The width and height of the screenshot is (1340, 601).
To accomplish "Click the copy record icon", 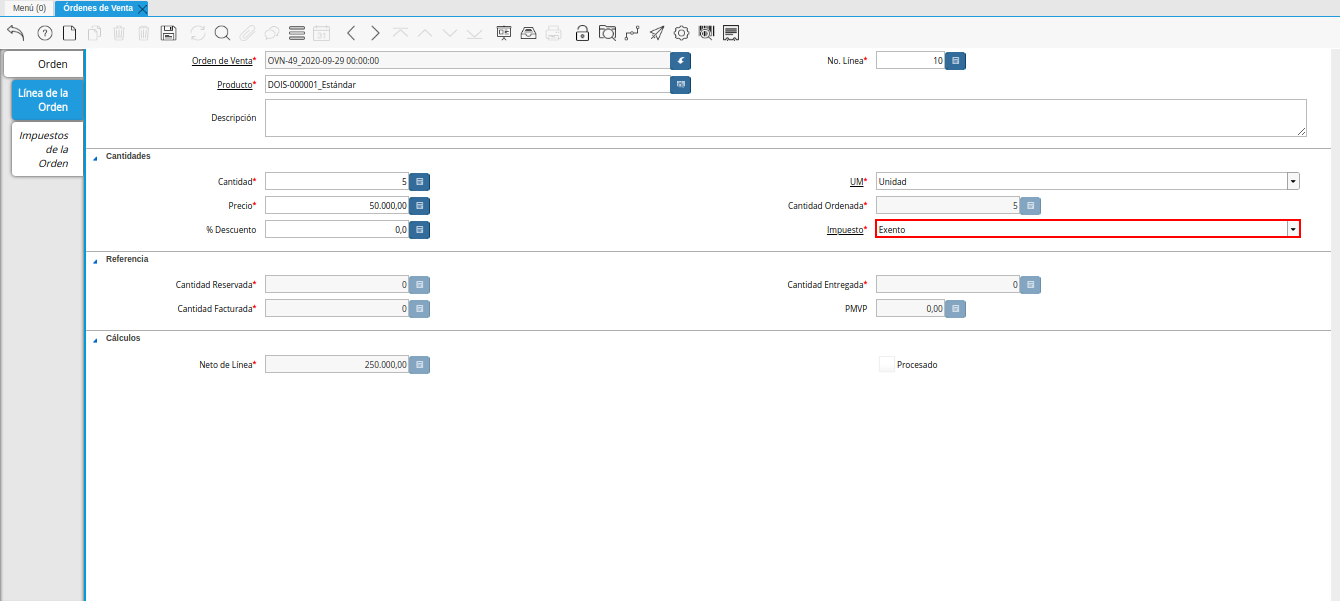I will click(x=94, y=33).
